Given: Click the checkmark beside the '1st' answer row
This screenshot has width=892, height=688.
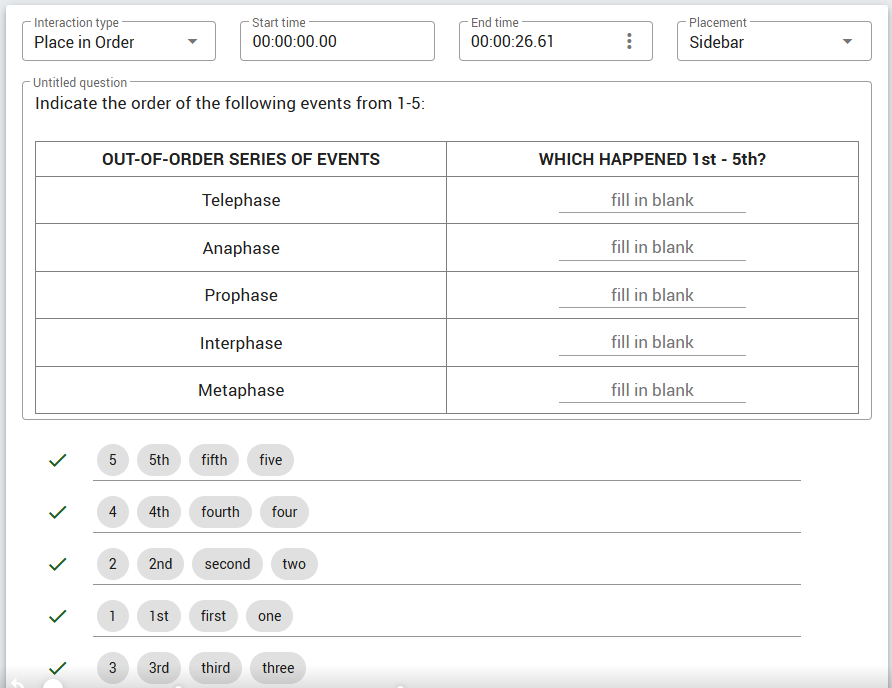Looking at the screenshot, I should click(57, 616).
